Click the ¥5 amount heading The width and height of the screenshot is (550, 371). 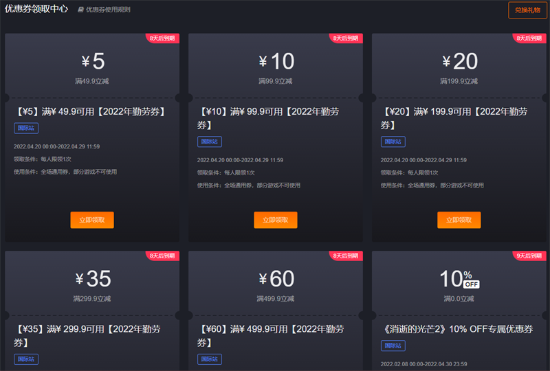click(93, 61)
